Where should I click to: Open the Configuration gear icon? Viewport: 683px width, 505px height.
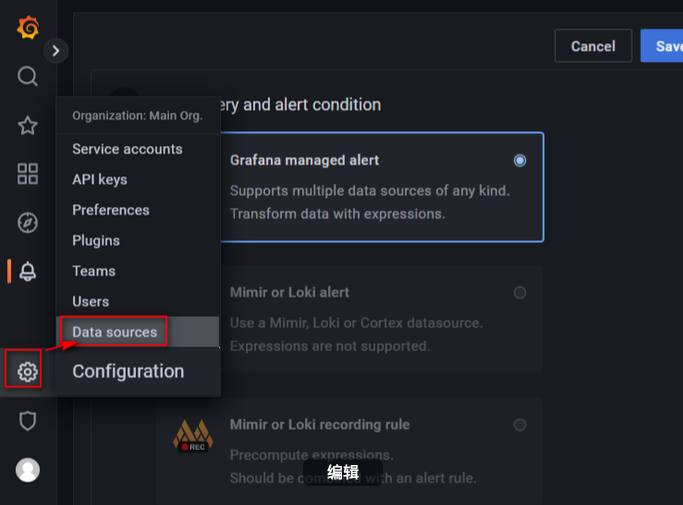[x=27, y=372]
